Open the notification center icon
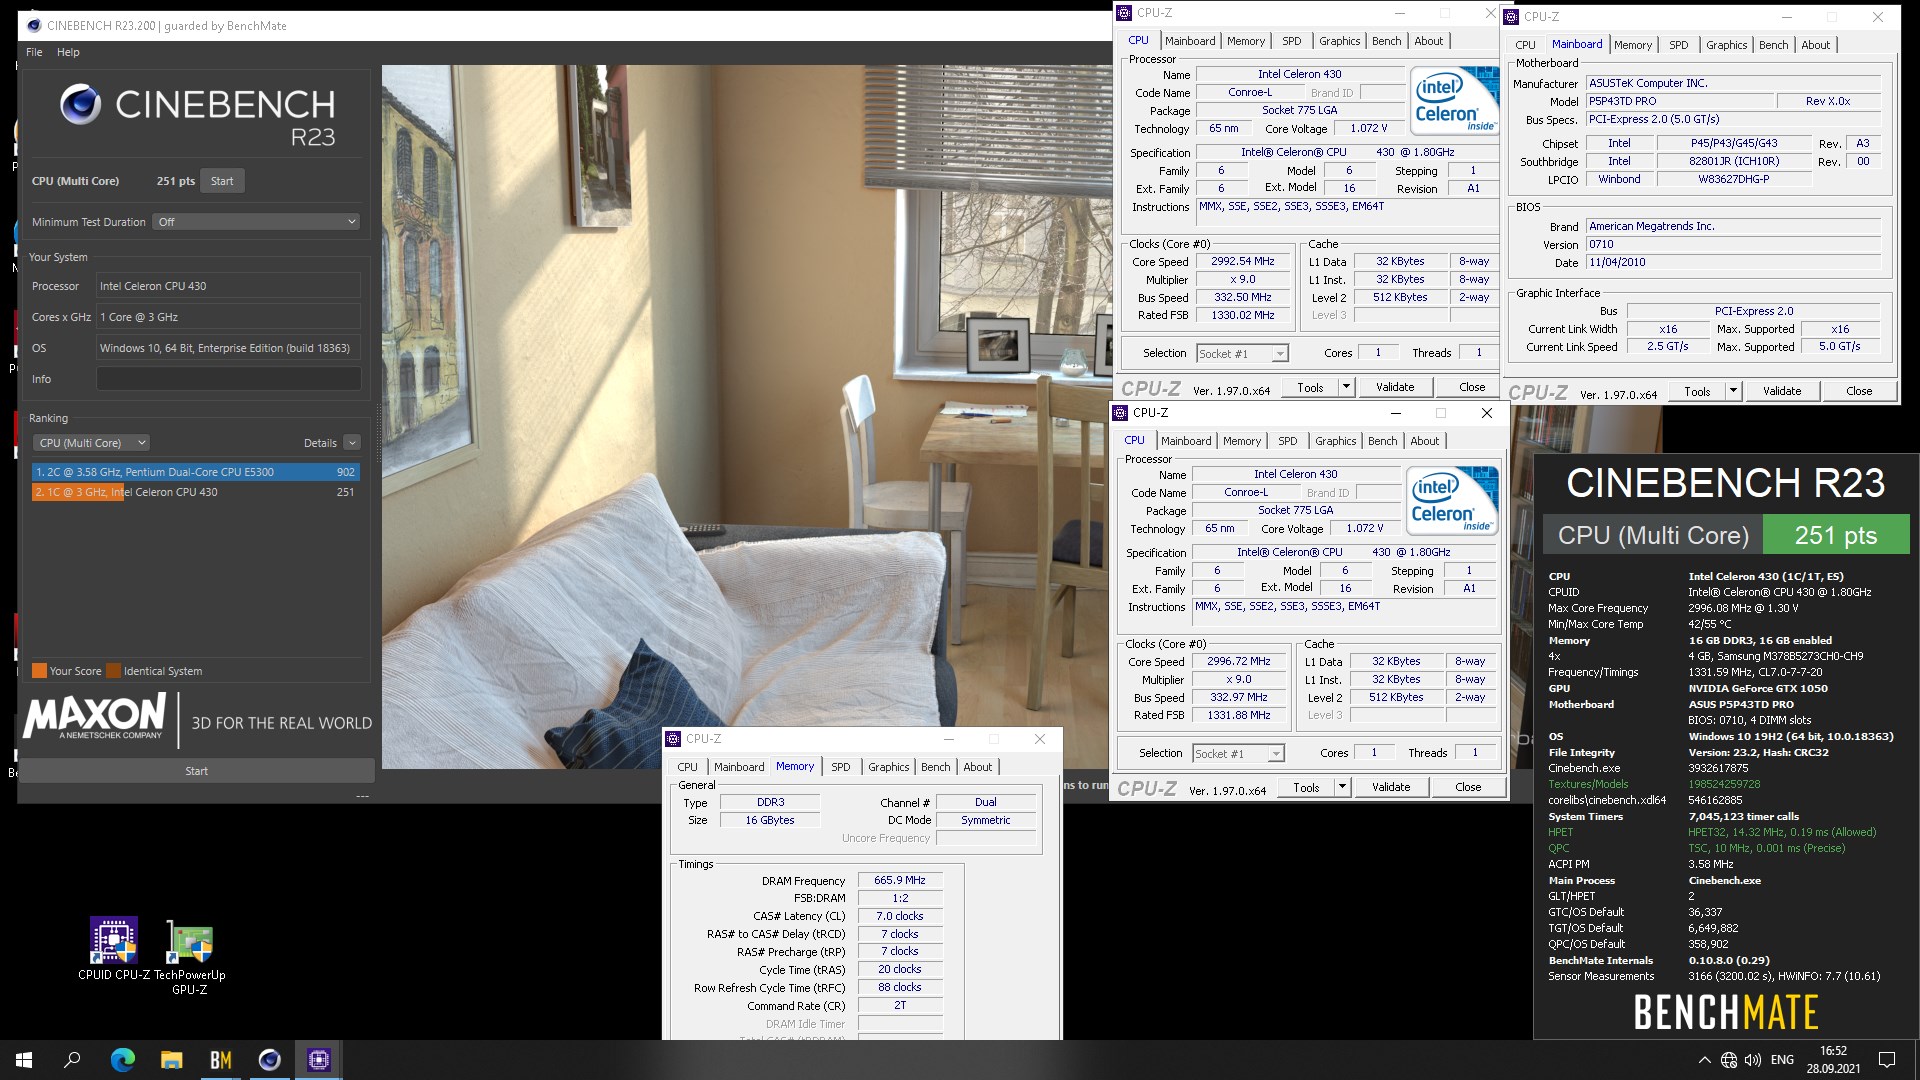The width and height of the screenshot is (1920, 1080). click(x=1887, y=1060)
